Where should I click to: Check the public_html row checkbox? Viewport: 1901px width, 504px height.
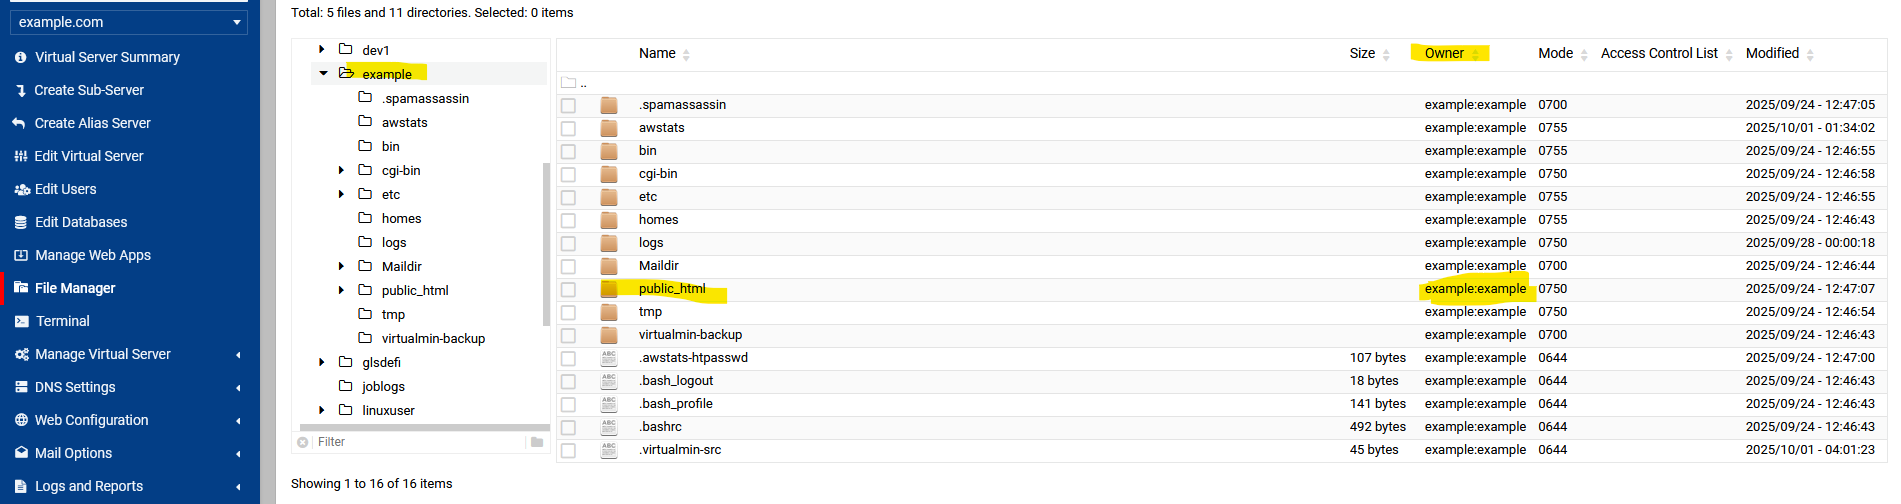coord(568,289)
